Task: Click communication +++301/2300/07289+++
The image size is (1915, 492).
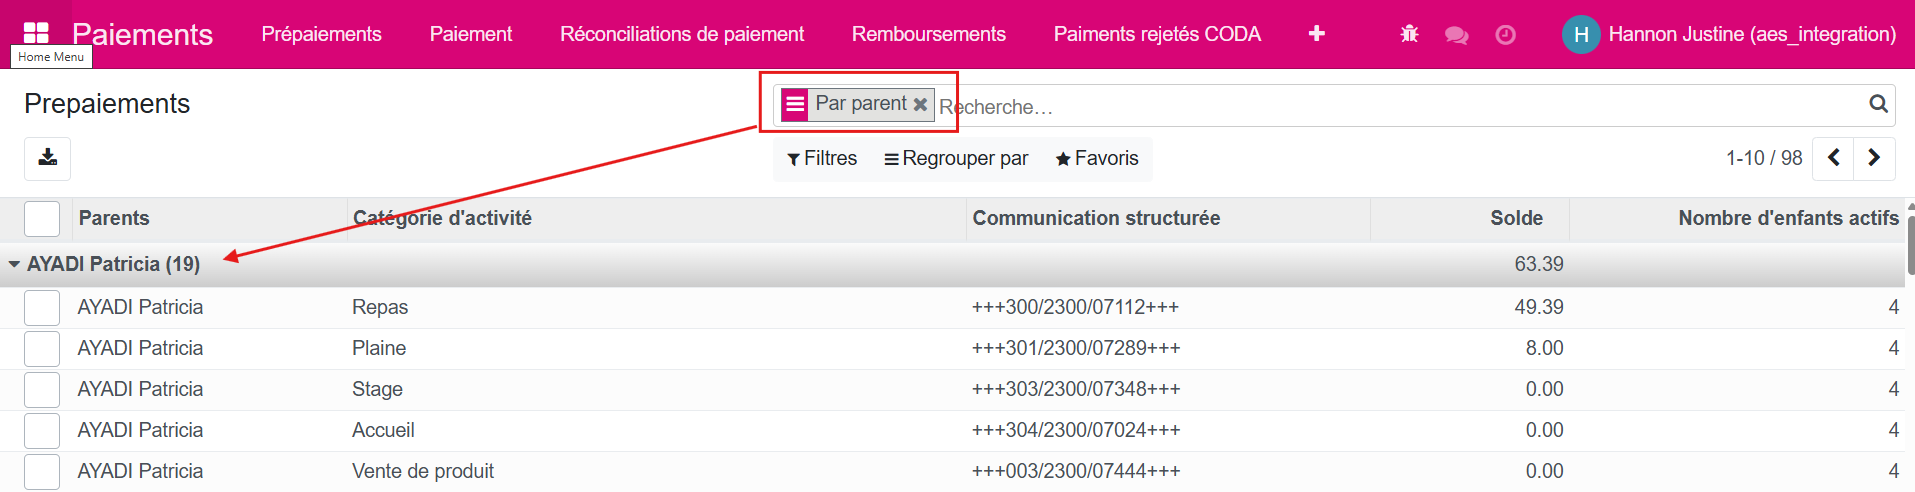Action: (x=1076, y=348)
